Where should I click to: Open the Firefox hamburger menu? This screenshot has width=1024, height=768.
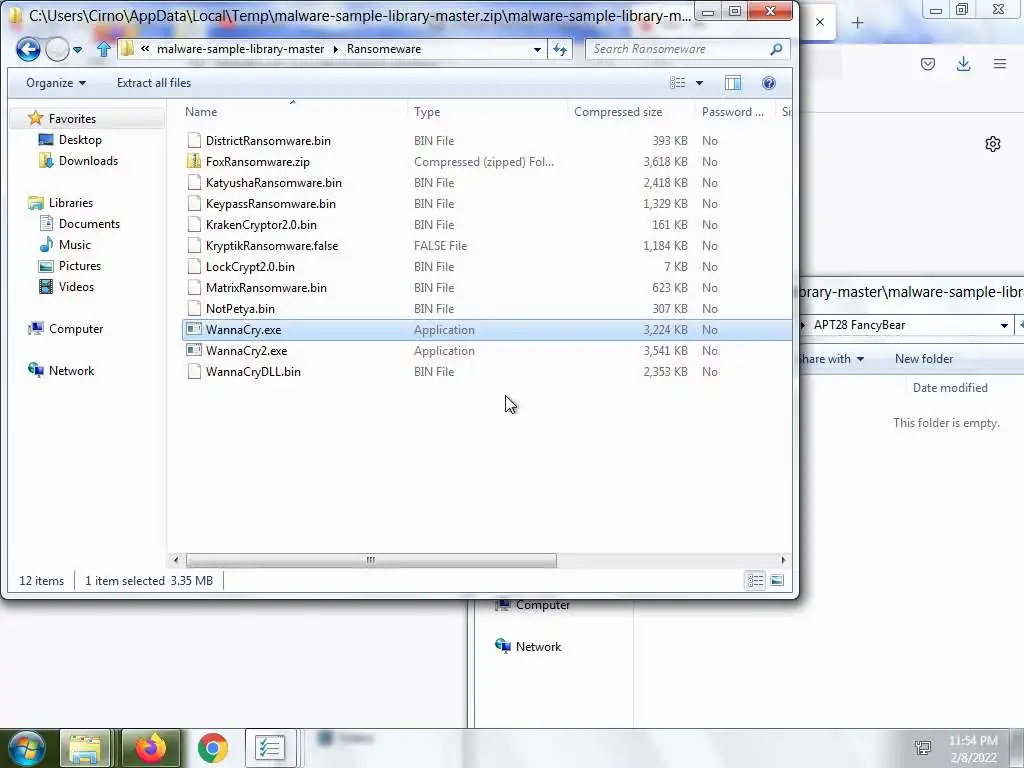[x=1000, y=64]
